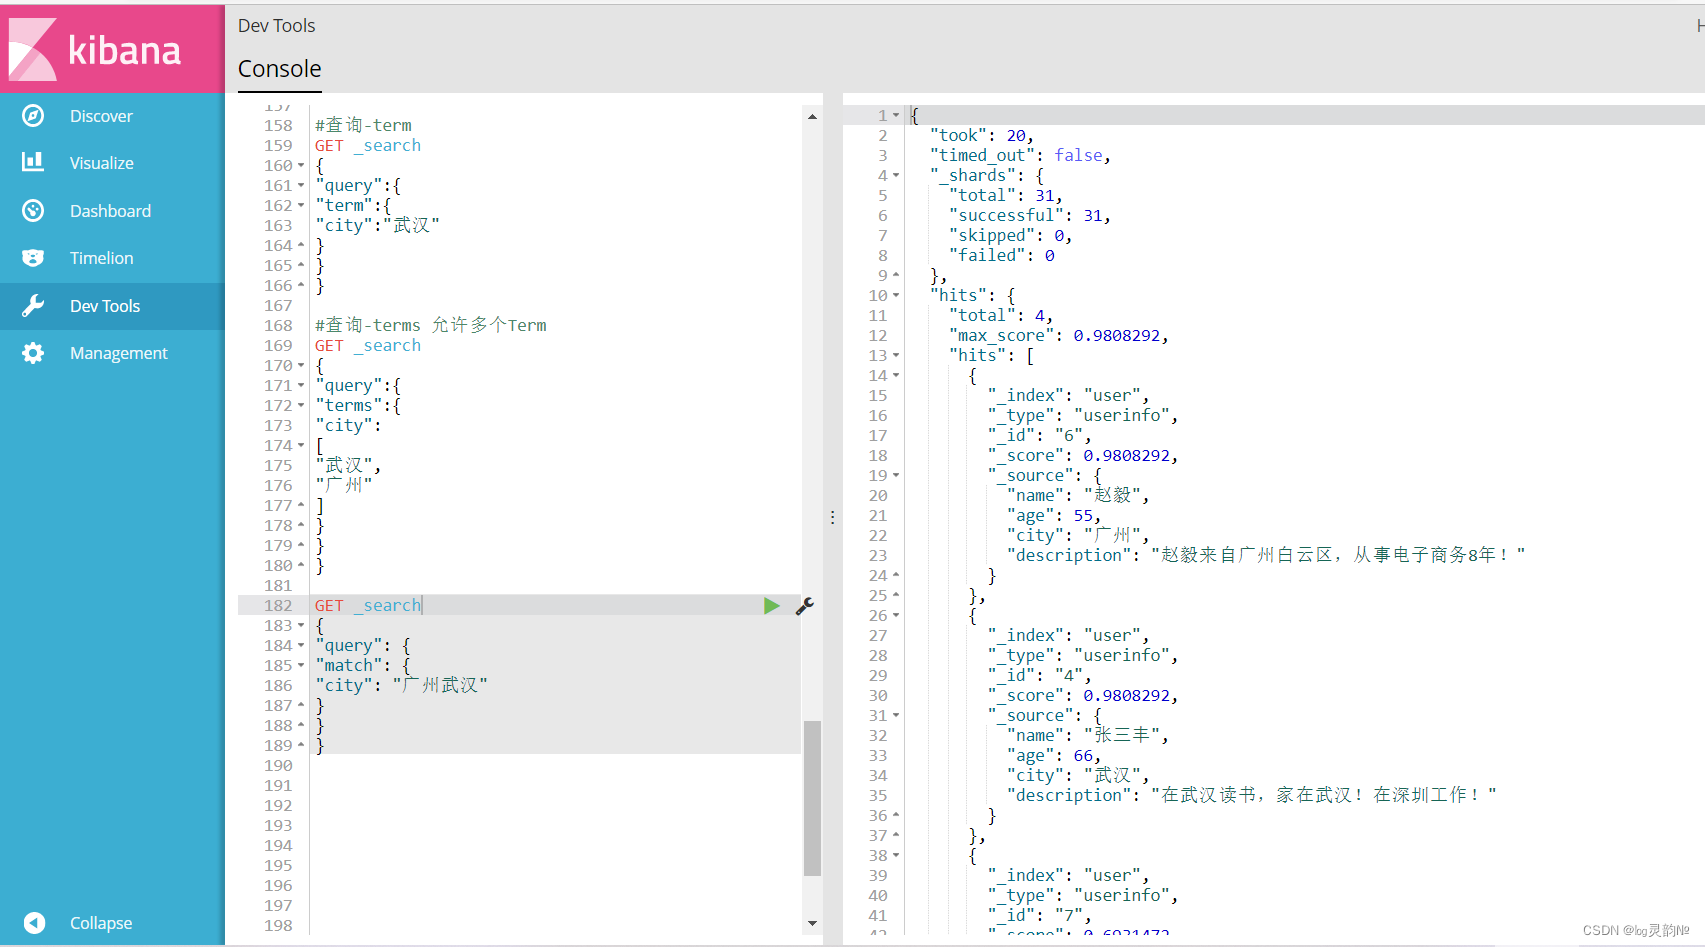The image size is (1705, 947).
Task: Collapse fold arrow at editor line 185
Action: pyautogui.click(x=301, y=666)
